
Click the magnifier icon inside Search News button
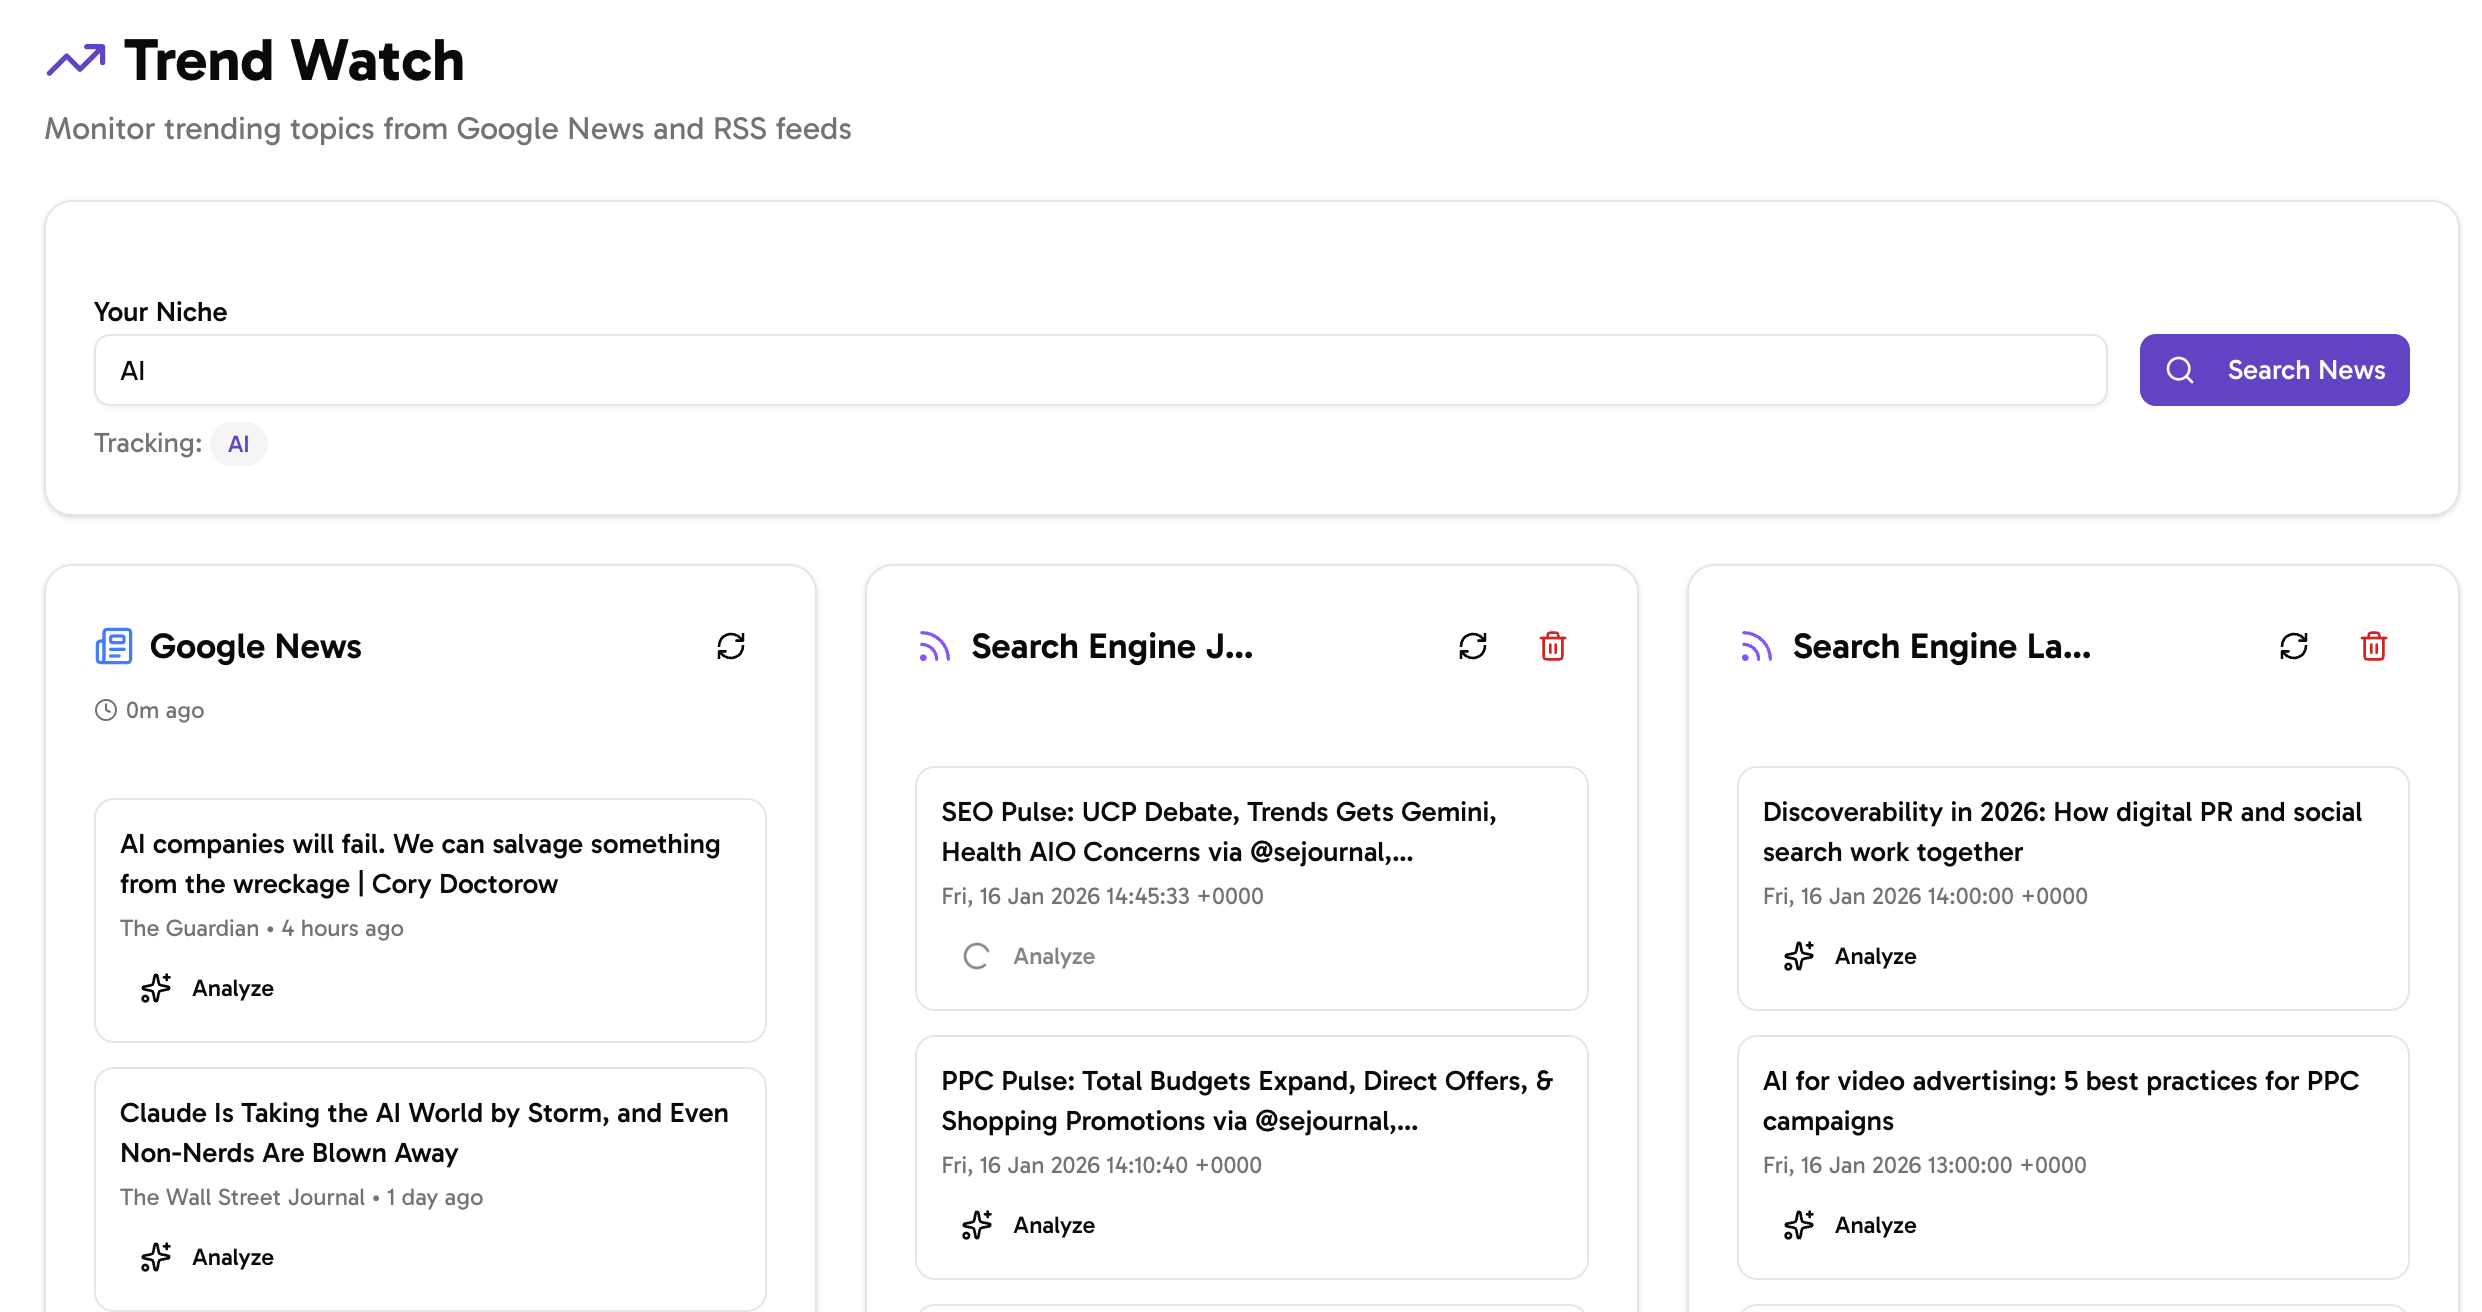[2180, 370]
